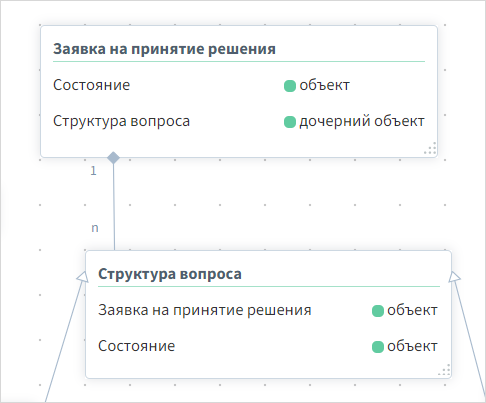
Task: Click the 'Заявка на принятие решения' attribute in the lower card
Action: point(205,310)
